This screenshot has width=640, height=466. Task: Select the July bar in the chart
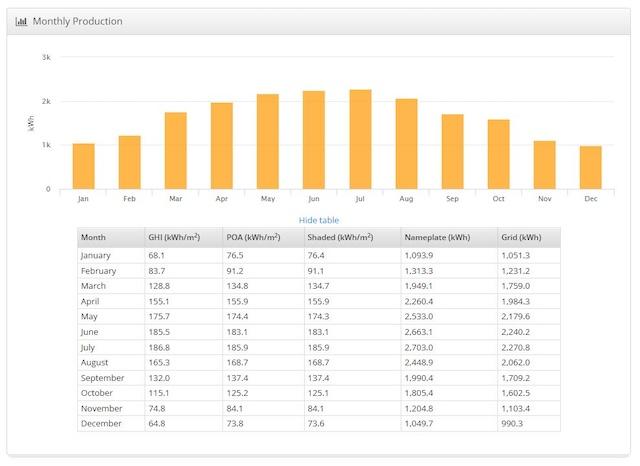(360, 139)
